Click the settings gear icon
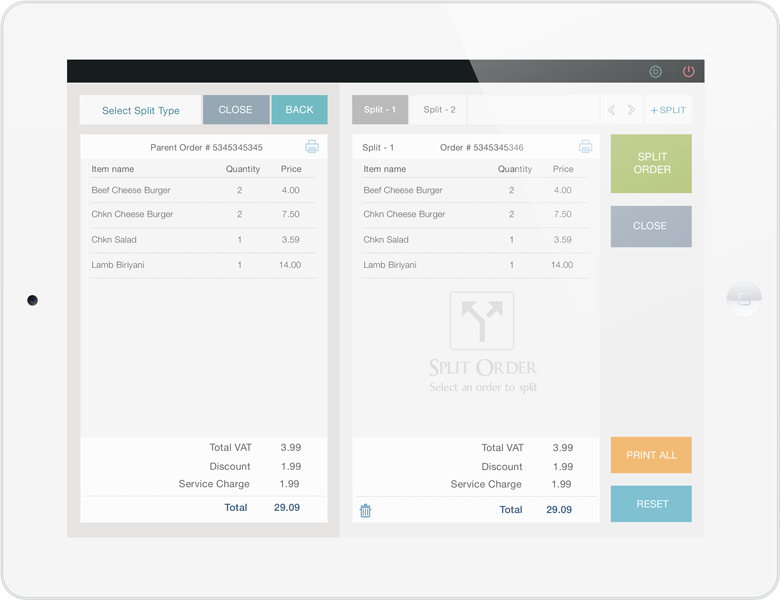Screen dimensions: 780x600 tap(656, 72)
